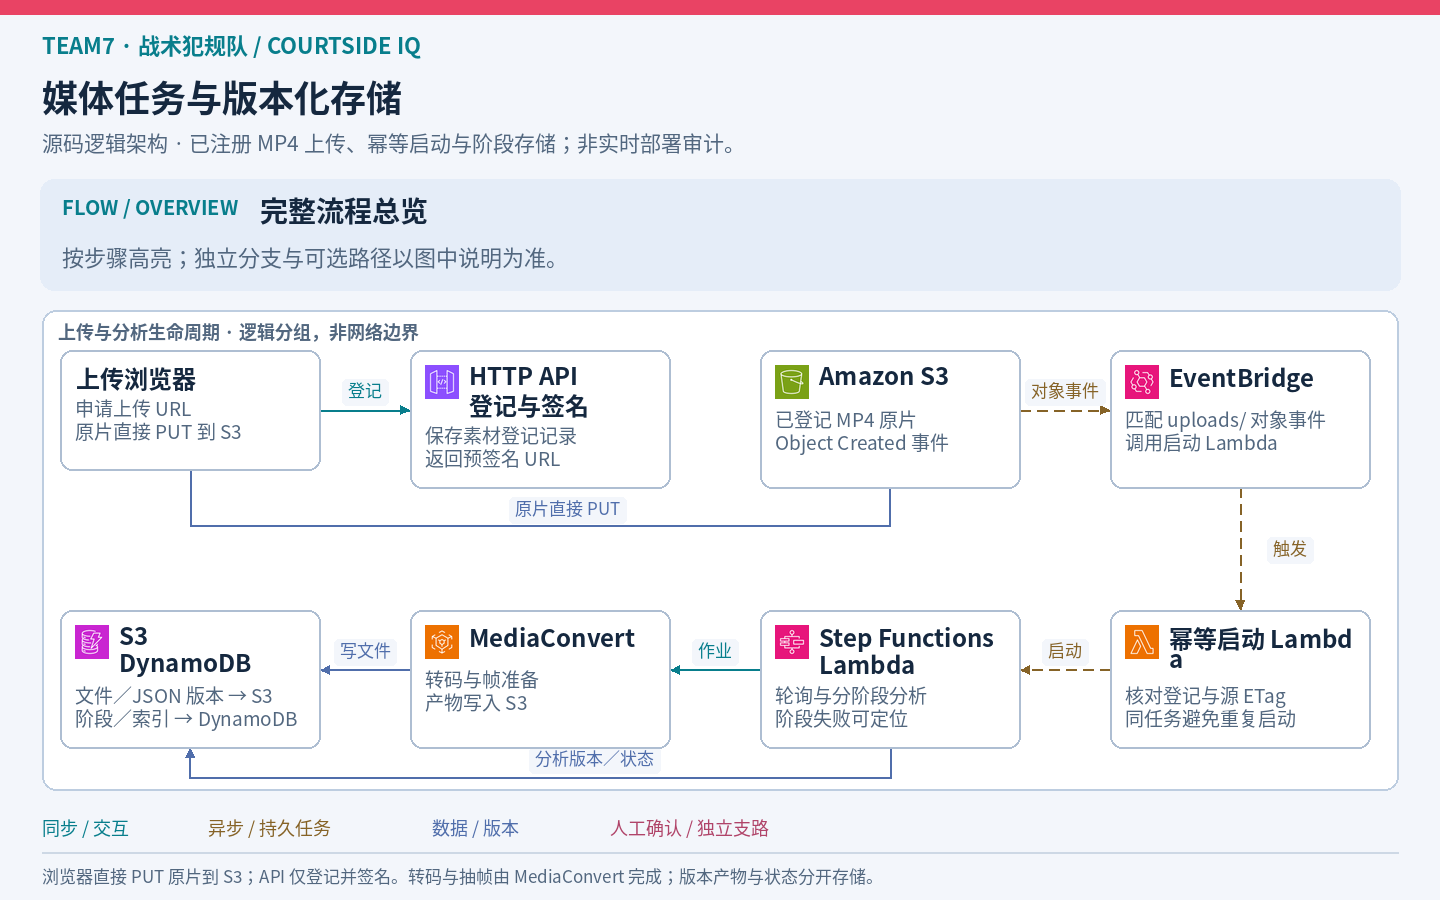Click the TEAM7 COURTSIDE IQ header text
The height and width of the screenshot is (900, 1440).
[x=231, y=46]
